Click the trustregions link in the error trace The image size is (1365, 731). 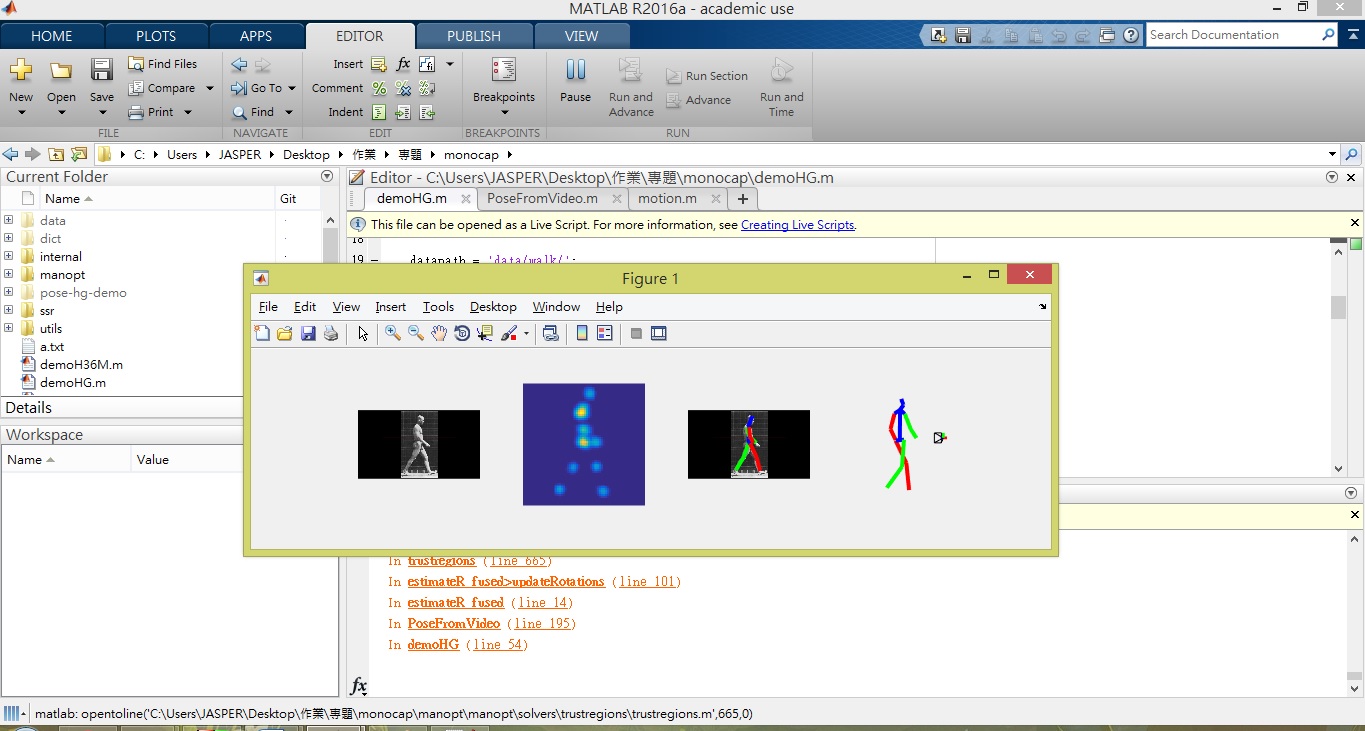pos(441,561)
